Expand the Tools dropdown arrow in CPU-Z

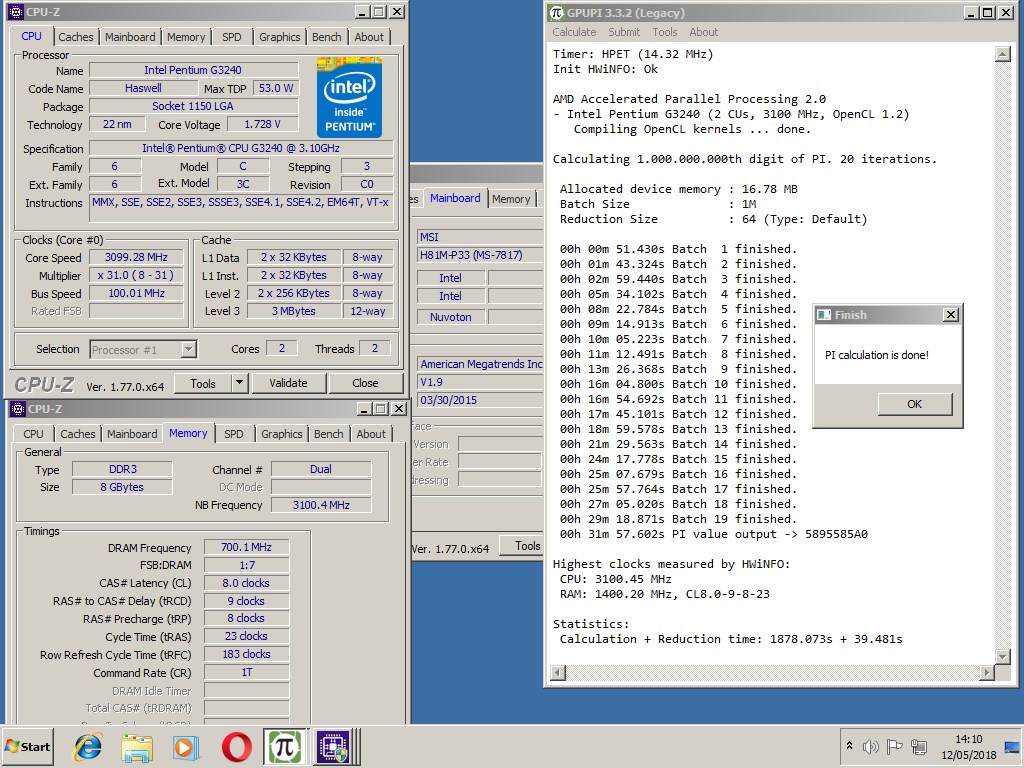coord(240,383)
